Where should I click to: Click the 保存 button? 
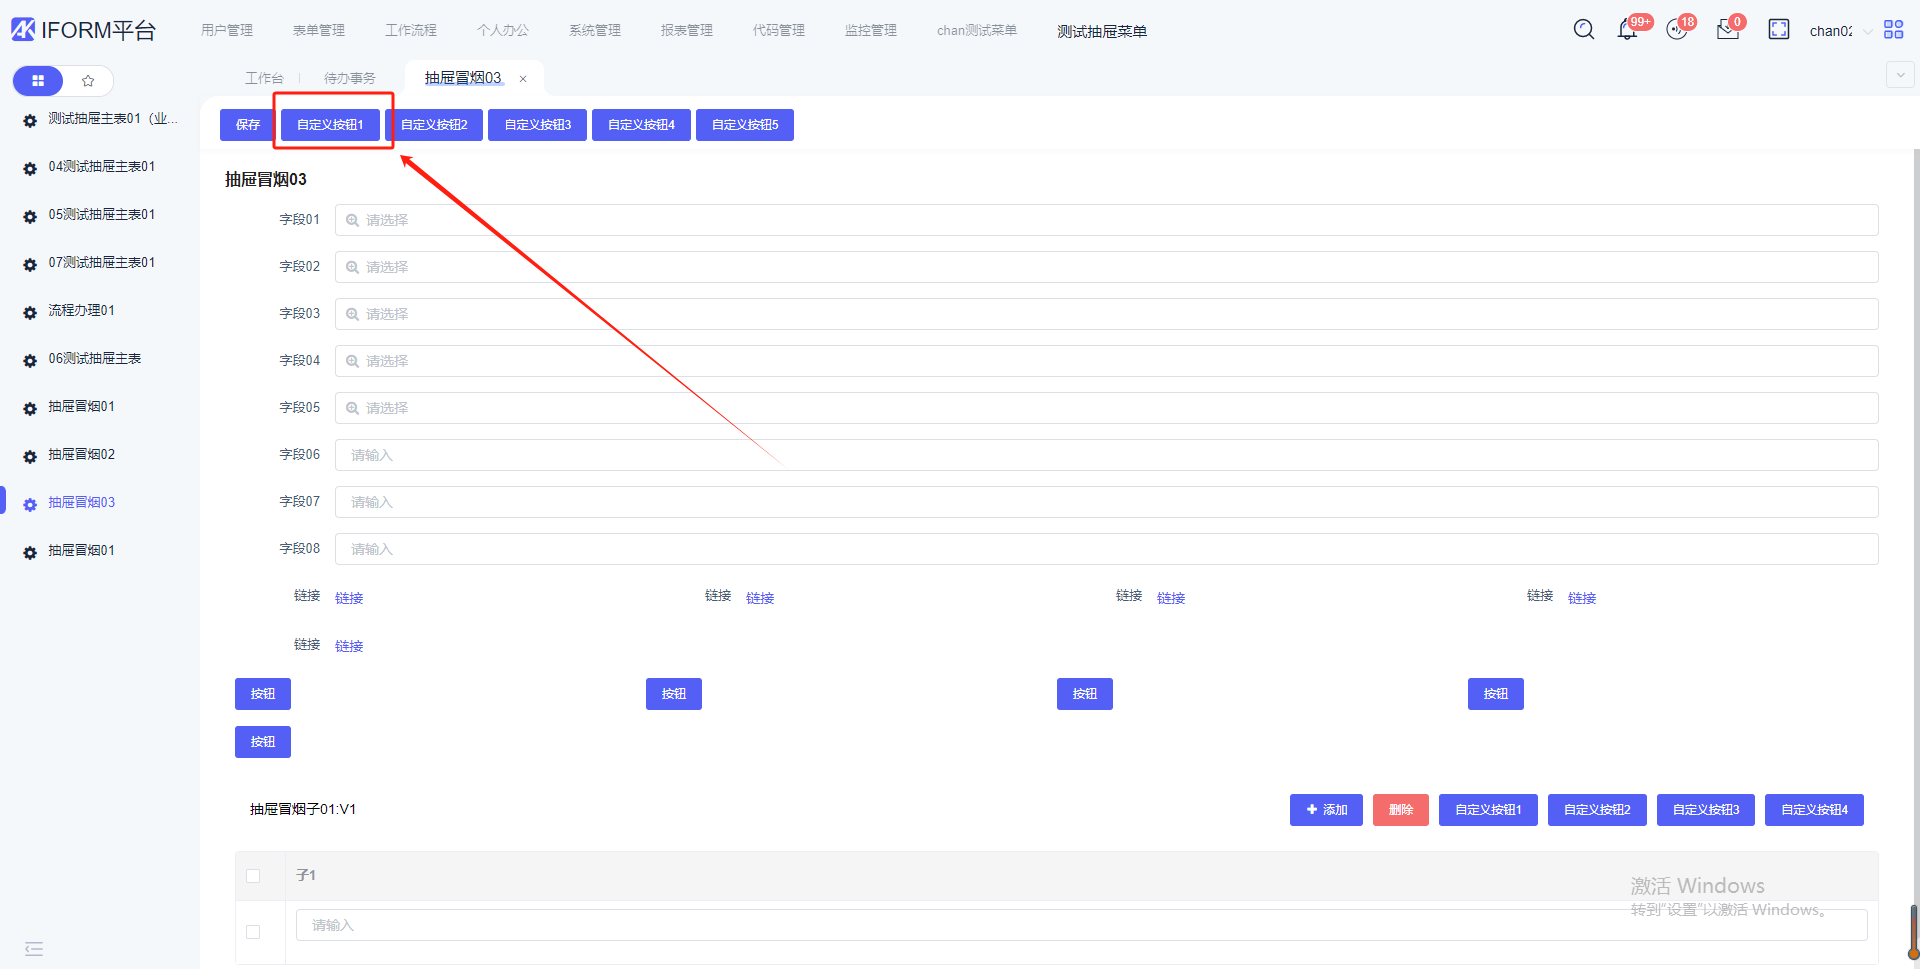pyautogui.click(x=247, y=125)
